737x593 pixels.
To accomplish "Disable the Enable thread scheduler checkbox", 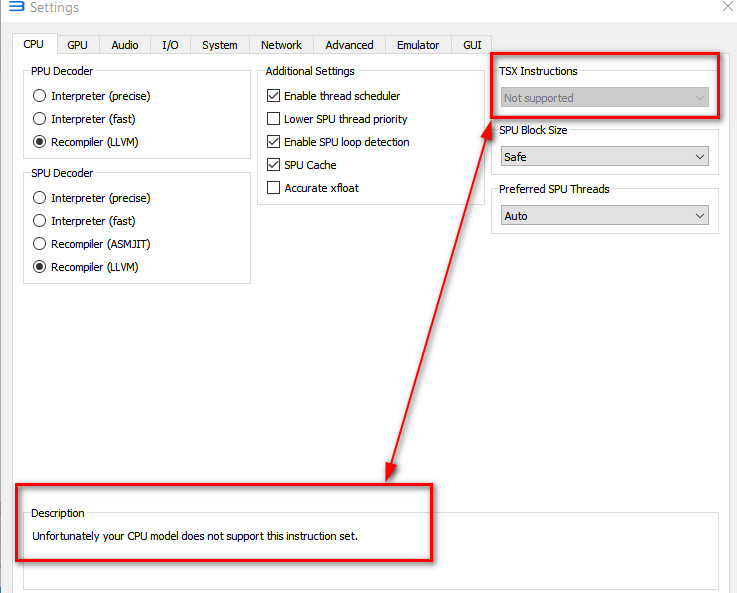I will pyautogui.click(x=274, y=96).
